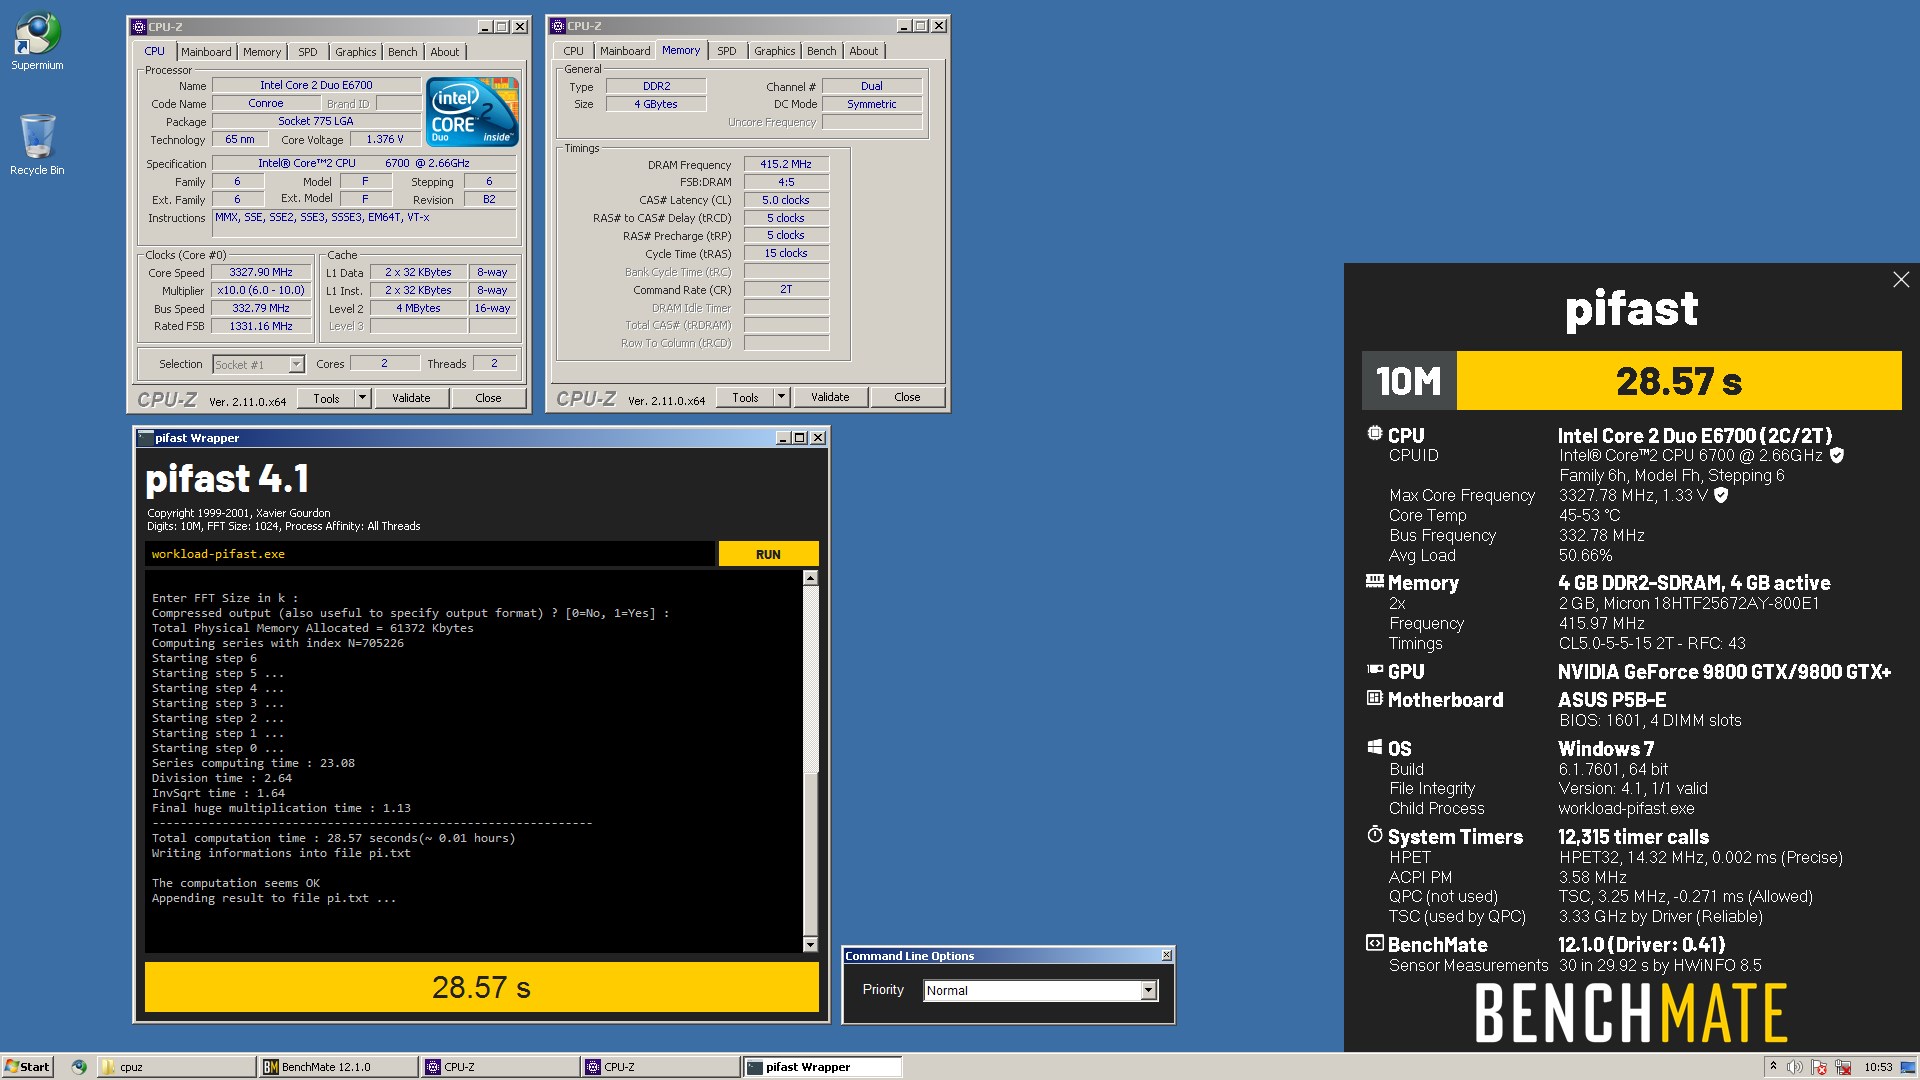Open About tab in left CPU-Z window
Image resolution: width=1920 pixels, height=1080 pixels.
445,52
